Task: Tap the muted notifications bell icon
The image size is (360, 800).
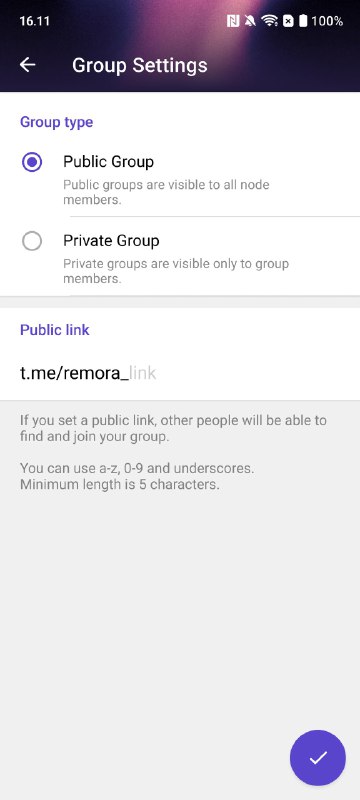Action: click(x=250, y=21)
